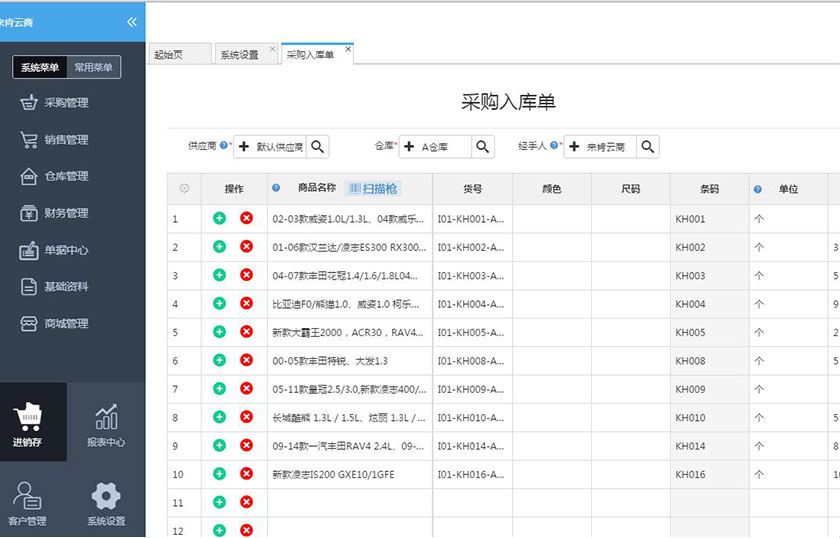Click search magnifier next to 供应商 field

pos(317,147)
